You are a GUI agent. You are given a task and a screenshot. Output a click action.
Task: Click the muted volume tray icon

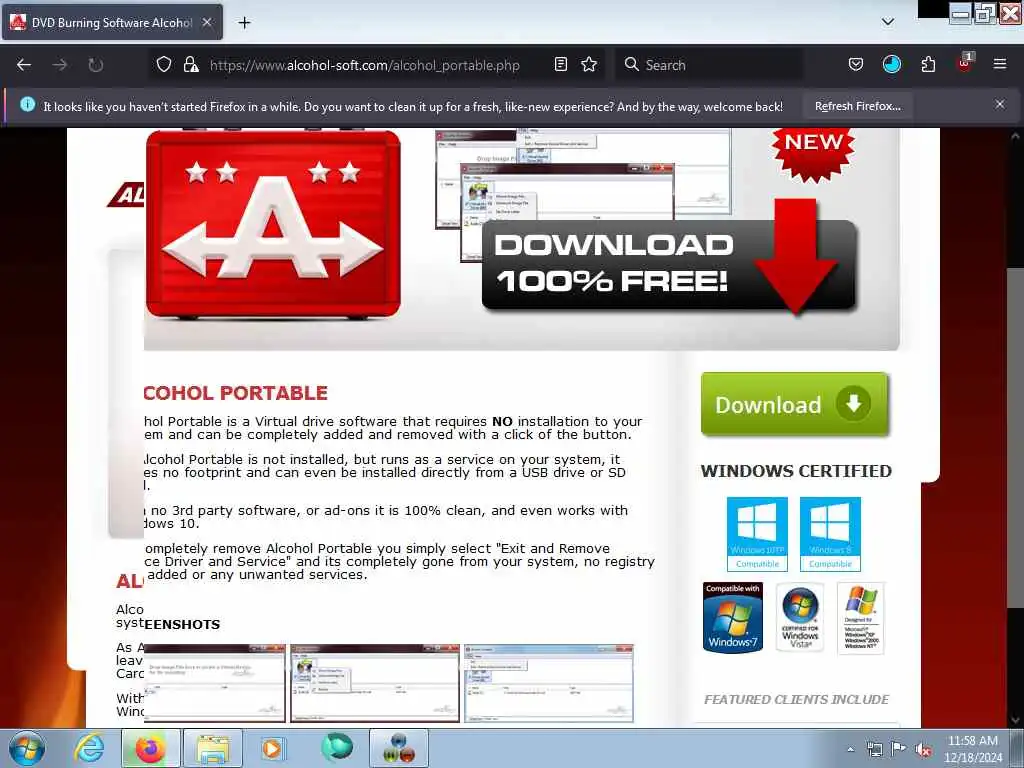tap(923, 750)
